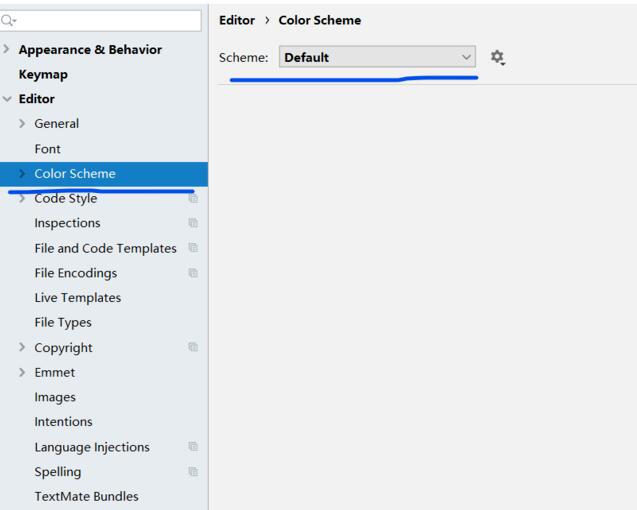Expand the Copyright settings node
Image resolution: width=637 pixels, height=510 pixels.
22,347
